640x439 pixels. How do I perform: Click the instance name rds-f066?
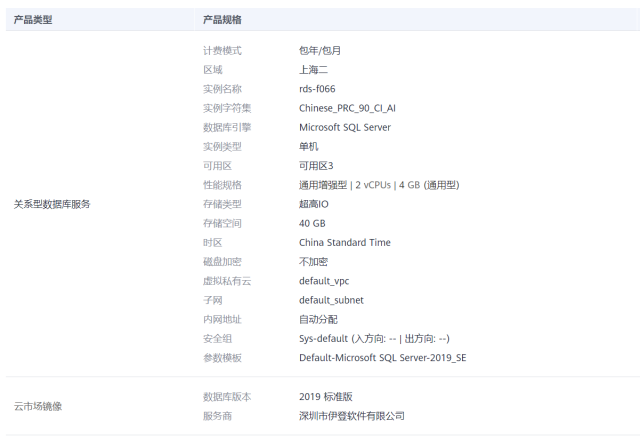pyautogui.click(x=317, y=89)
